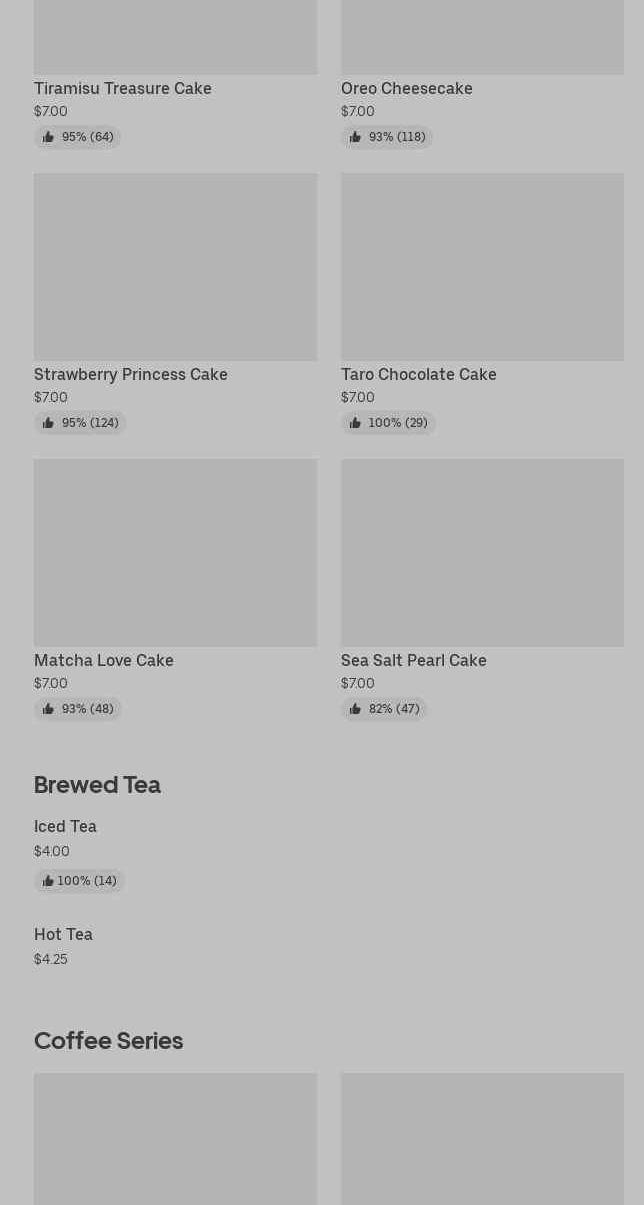
Task: Open the Strawberry Princess Cake photo
Action: click(175, 267)
